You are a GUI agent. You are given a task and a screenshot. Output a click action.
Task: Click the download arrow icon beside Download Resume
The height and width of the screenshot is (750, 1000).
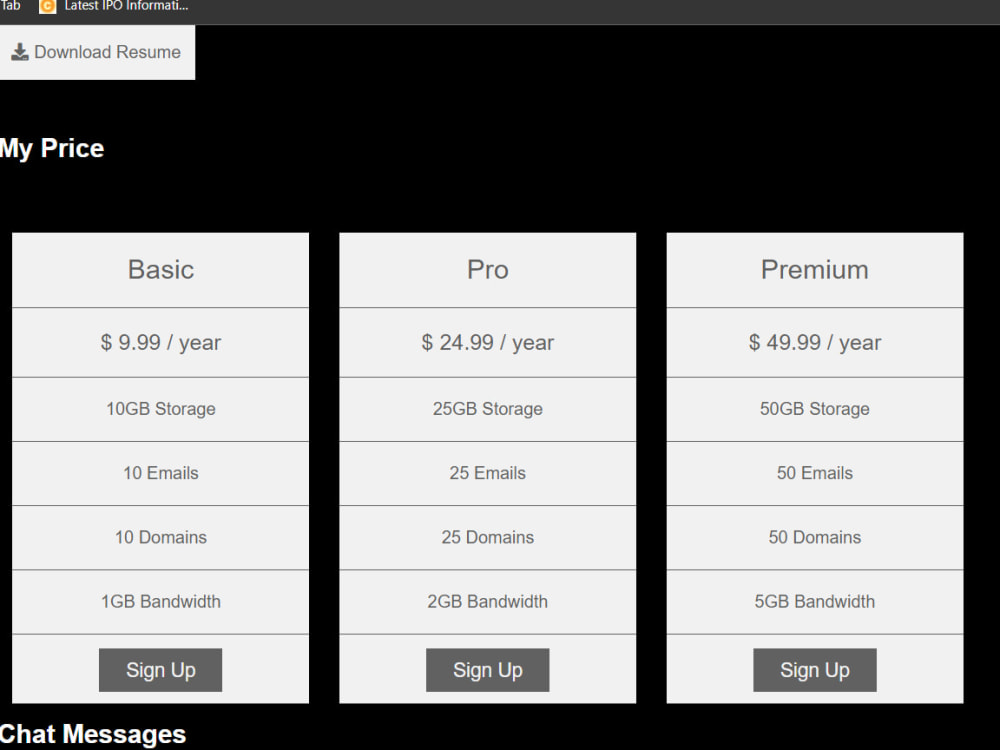20,52
